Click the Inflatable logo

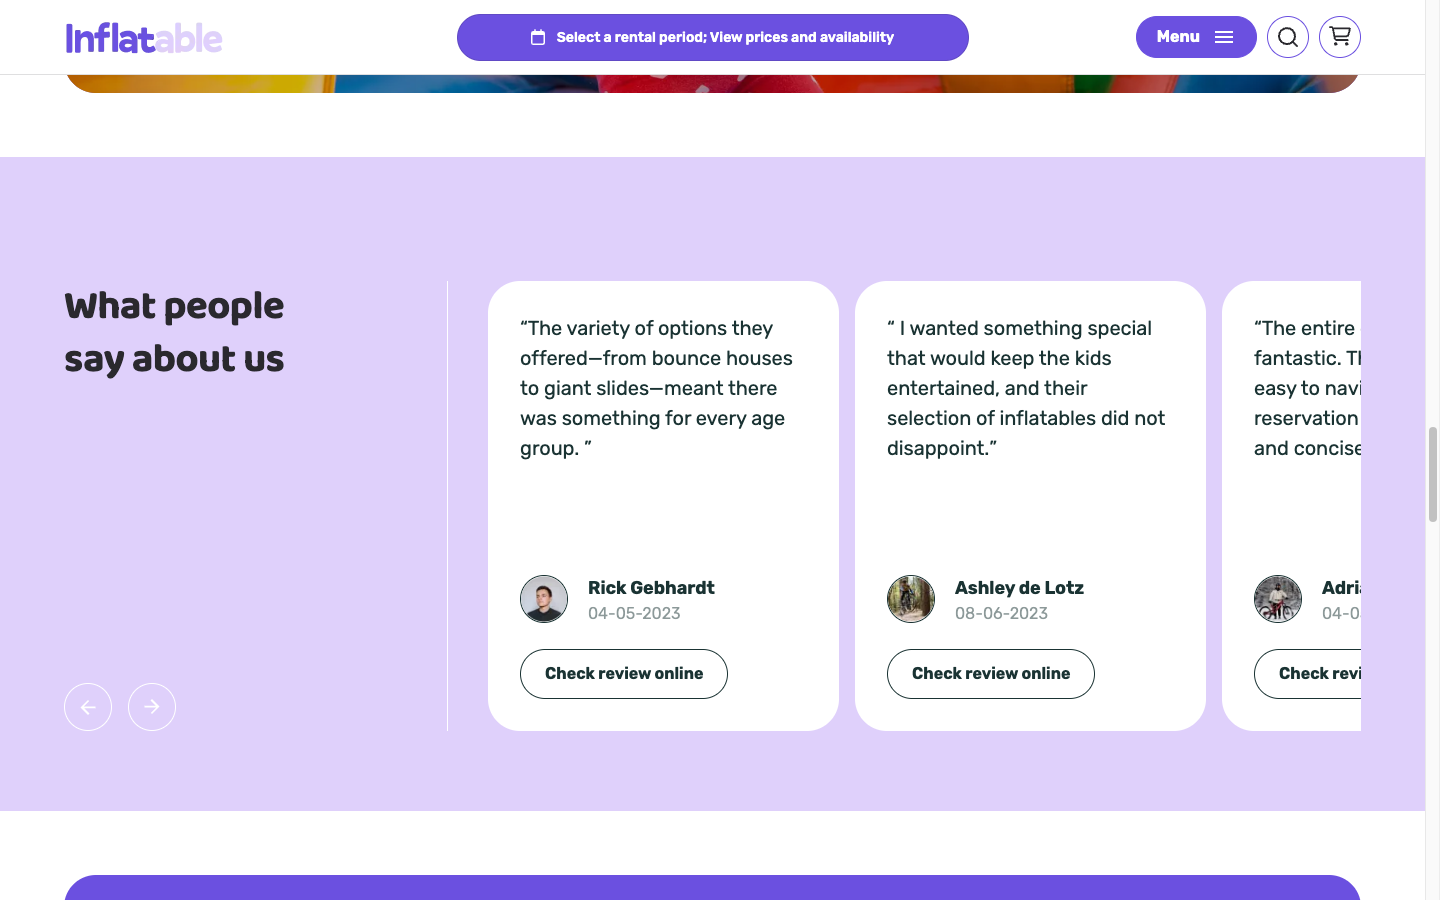point(144,38)
